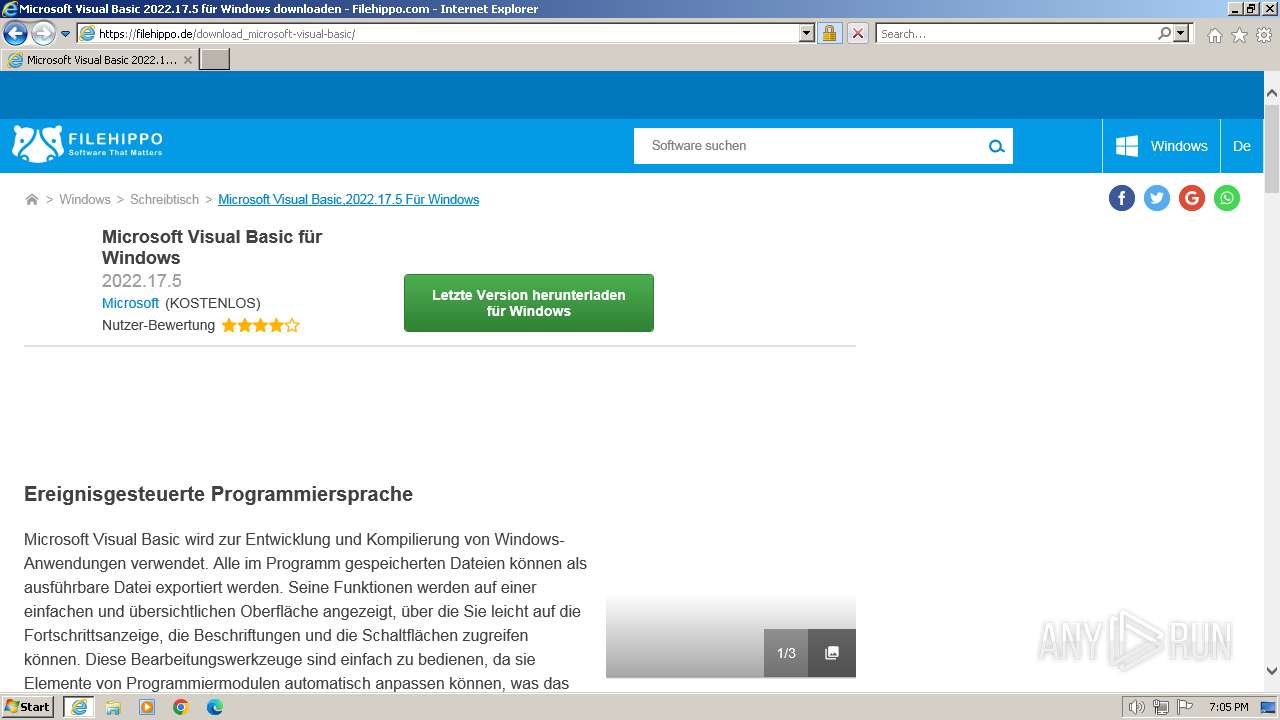Open the Windows platform menu
This screenshot has width=1280, height=720.
click(1161, 146)
